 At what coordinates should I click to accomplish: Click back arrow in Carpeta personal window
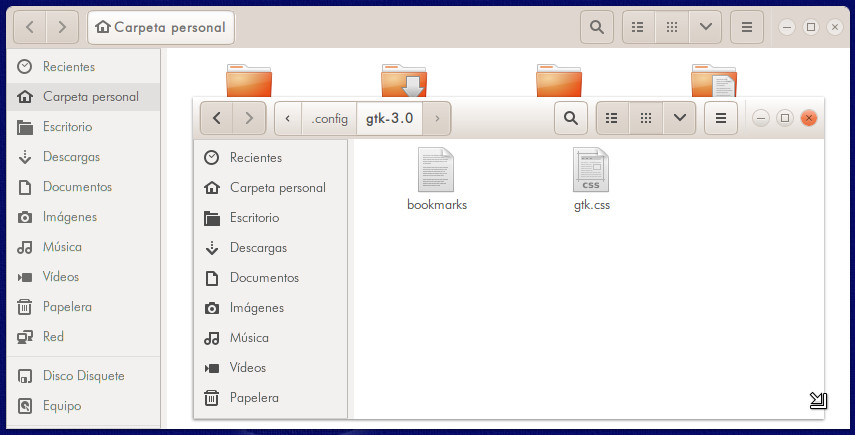click(30, 27)
